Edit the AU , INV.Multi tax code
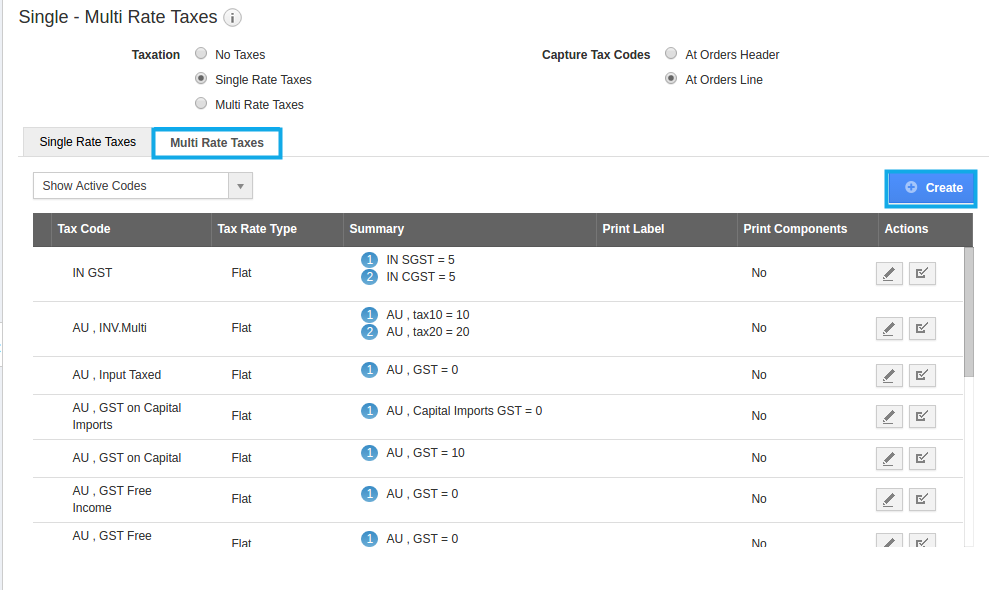The height and width of the screenshot is (590, 996). click(x=888, y=328)
